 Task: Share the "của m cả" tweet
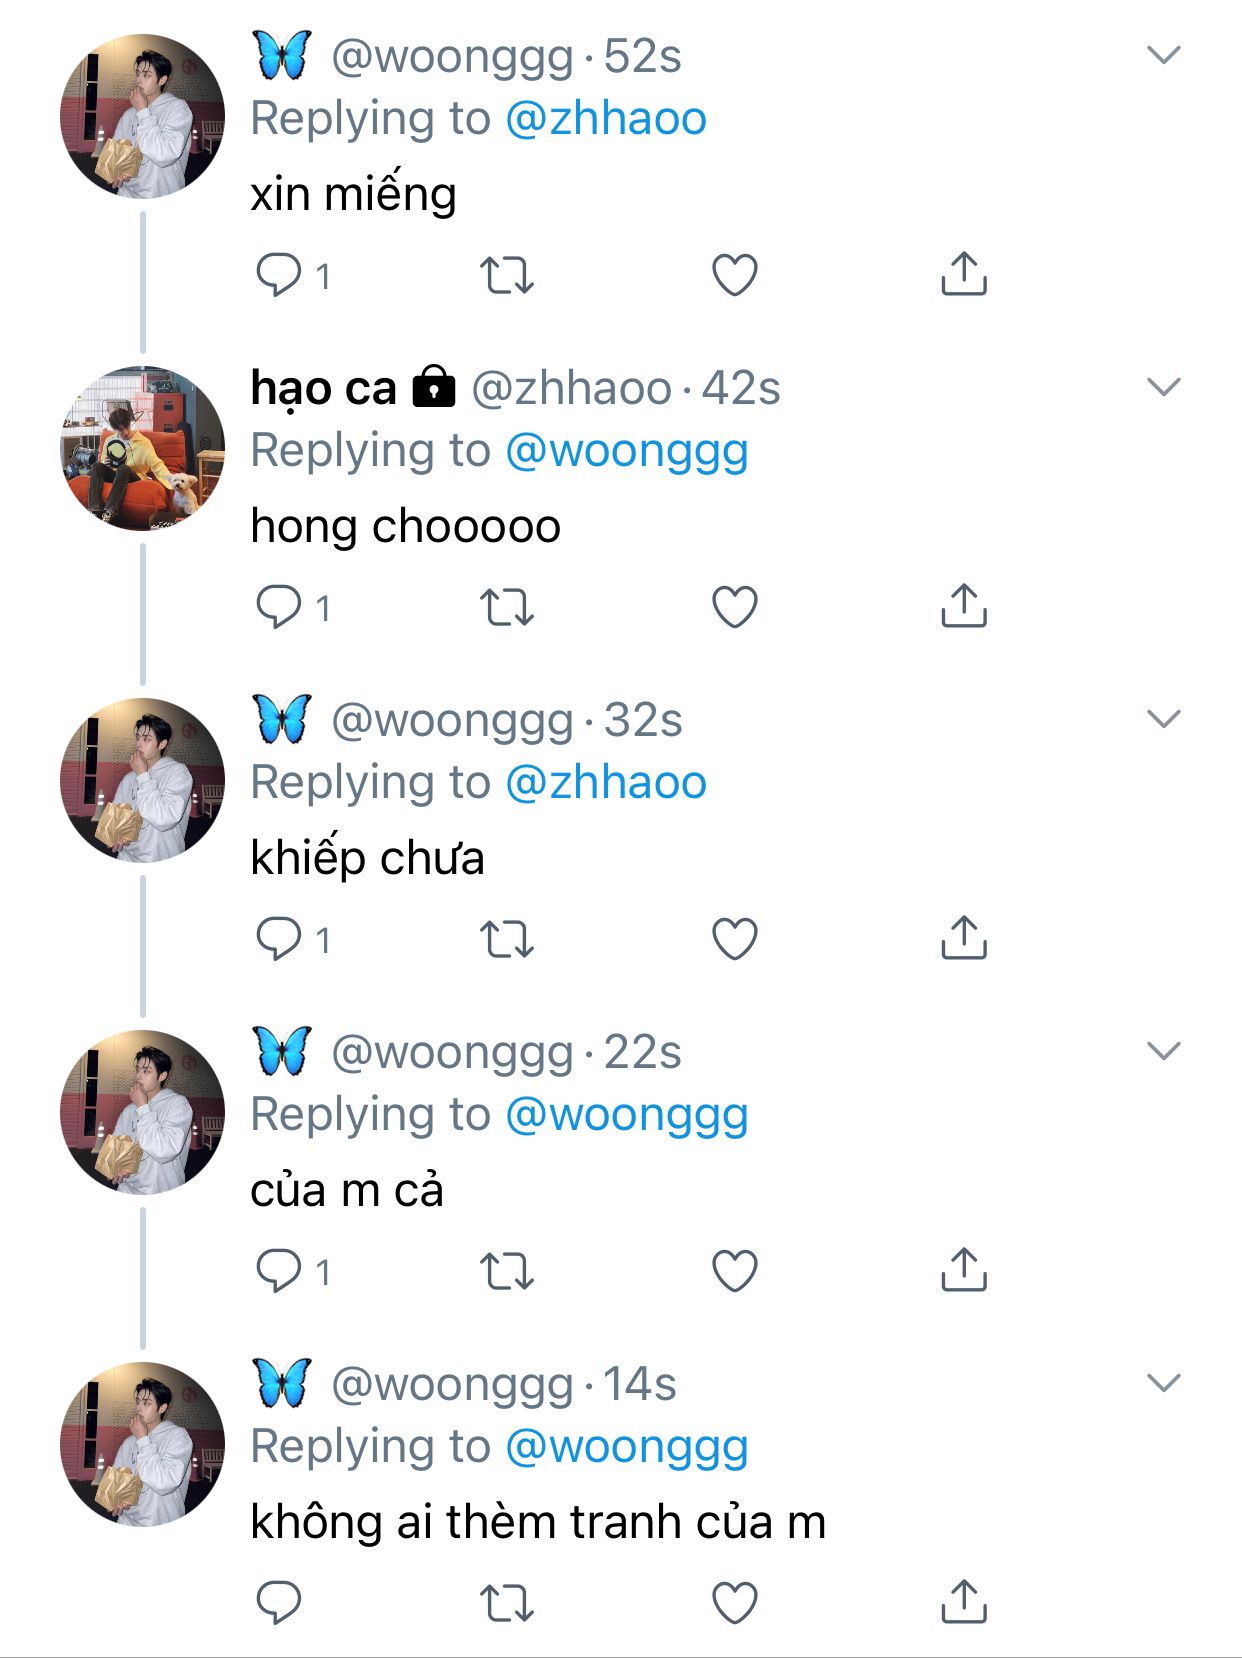(x=963, y=1270)
